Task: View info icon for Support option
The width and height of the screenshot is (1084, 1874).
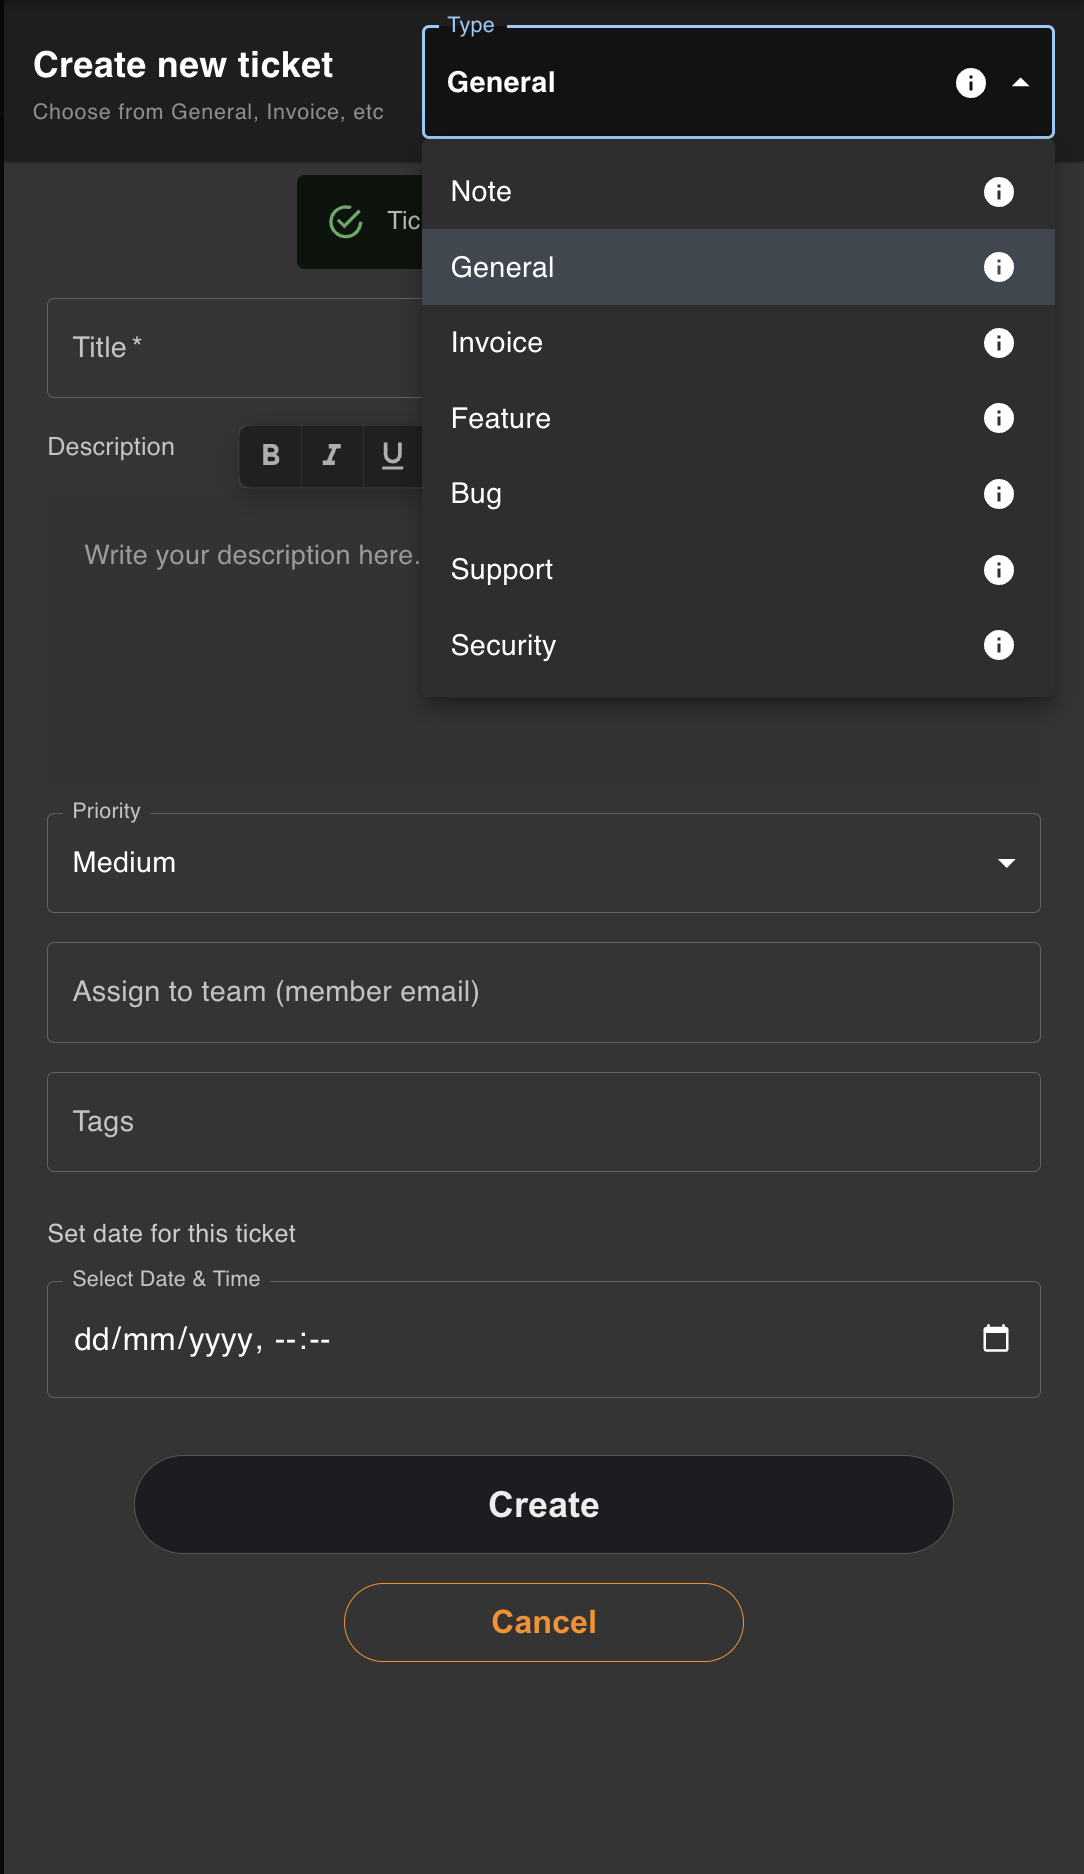Action: point(998,570)
